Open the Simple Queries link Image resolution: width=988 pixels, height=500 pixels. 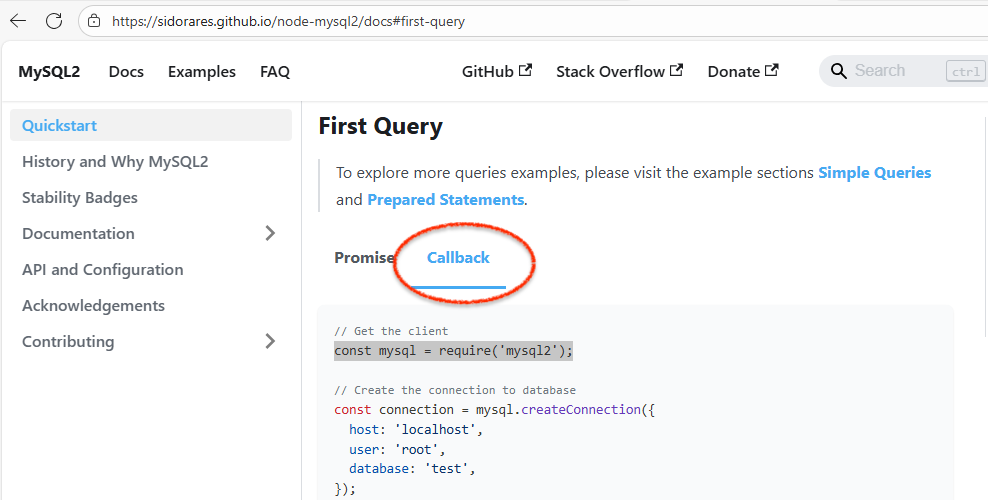[874, 173]
